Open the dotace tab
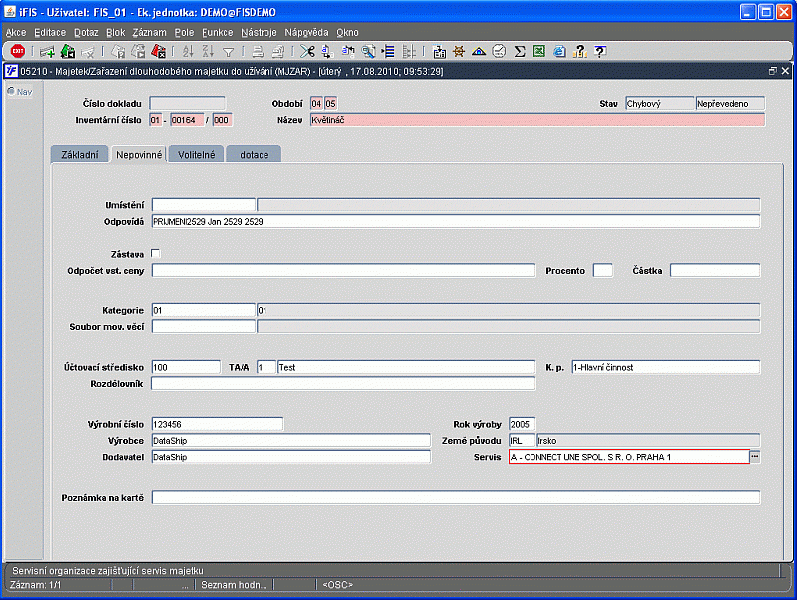The height and width of the screenshot is (600, 797). 253,154
